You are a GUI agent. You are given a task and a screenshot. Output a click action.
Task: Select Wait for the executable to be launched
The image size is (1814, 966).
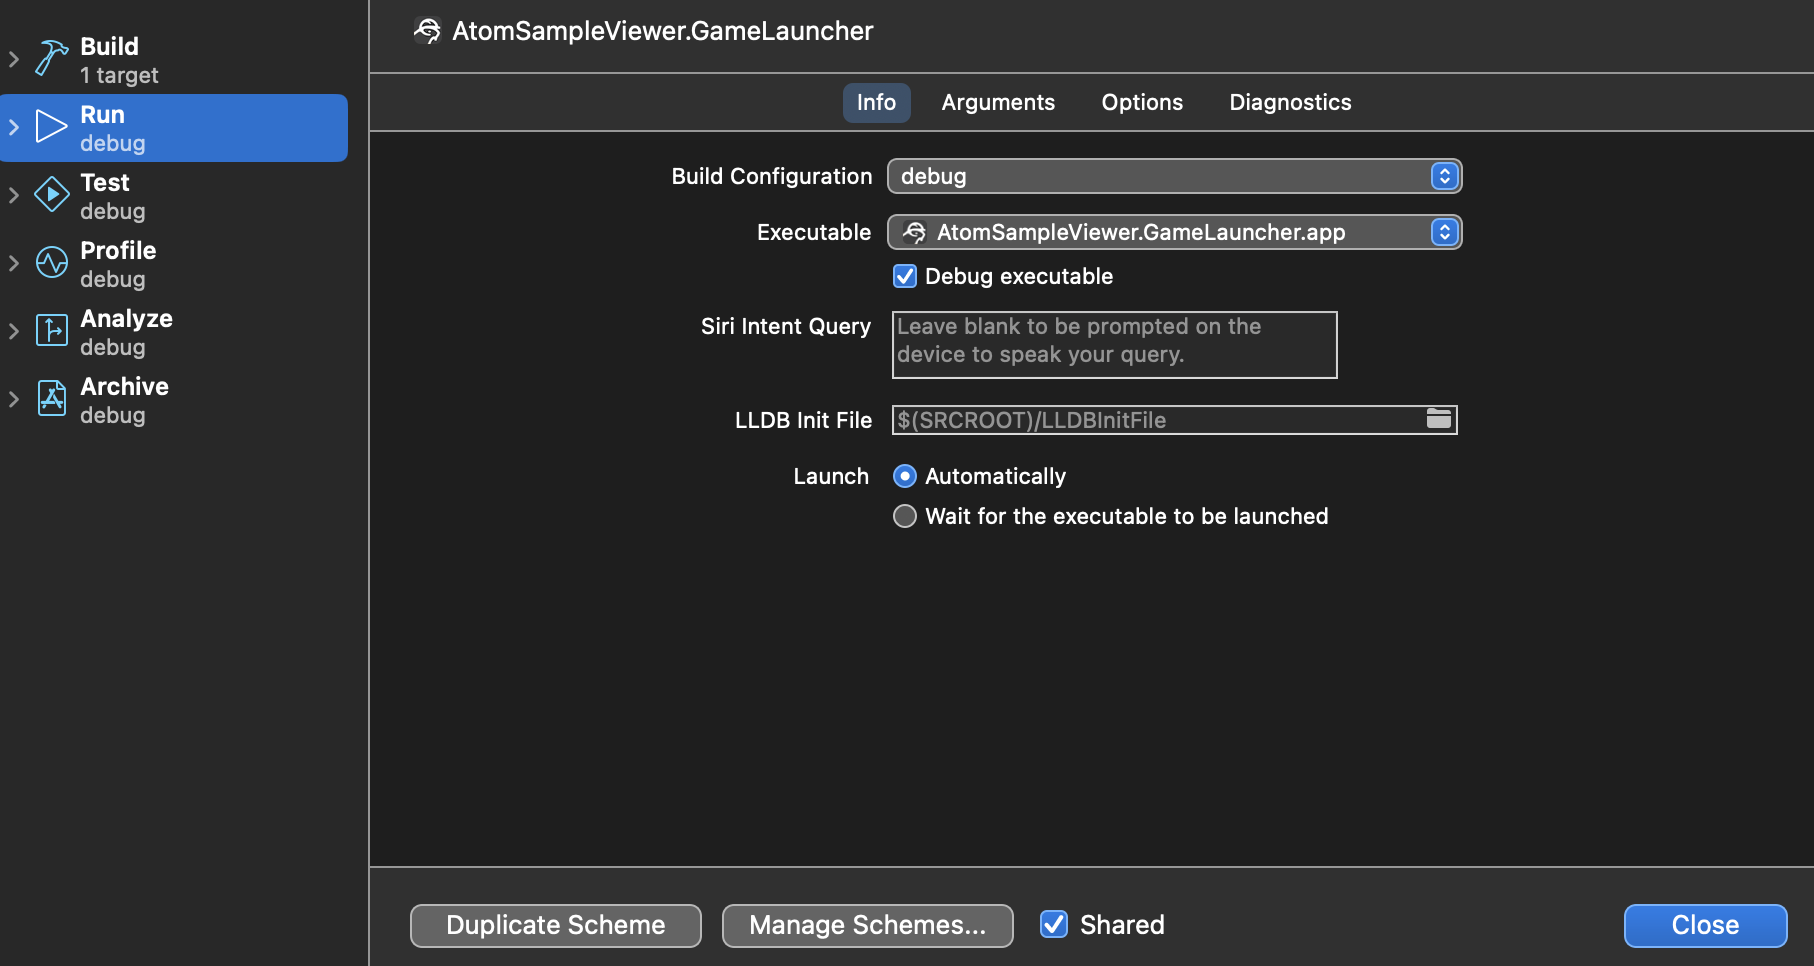point(905,516)
